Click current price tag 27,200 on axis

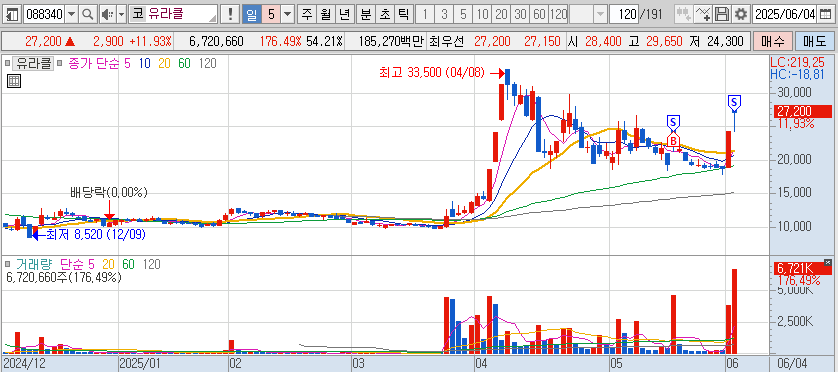point(803,111)
